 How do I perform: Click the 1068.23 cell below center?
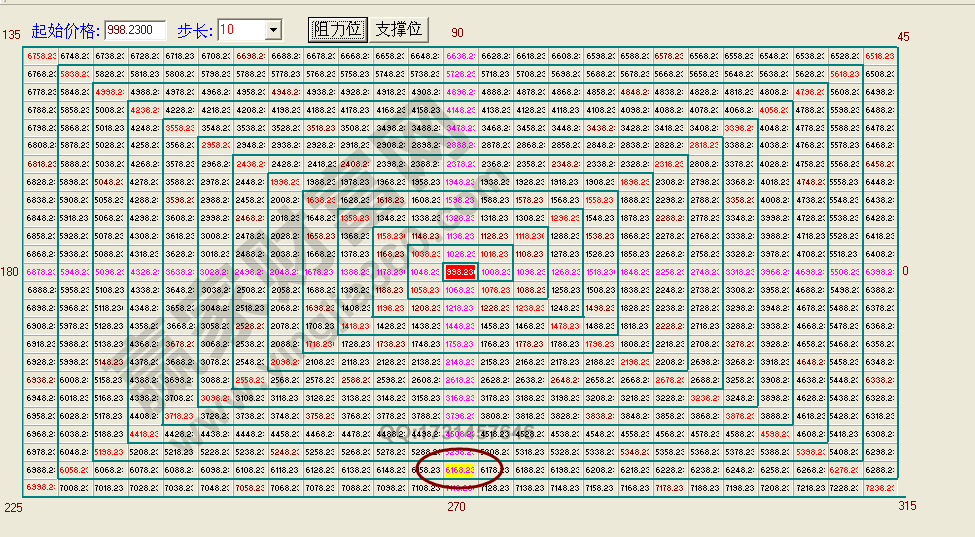click(460, 290)
